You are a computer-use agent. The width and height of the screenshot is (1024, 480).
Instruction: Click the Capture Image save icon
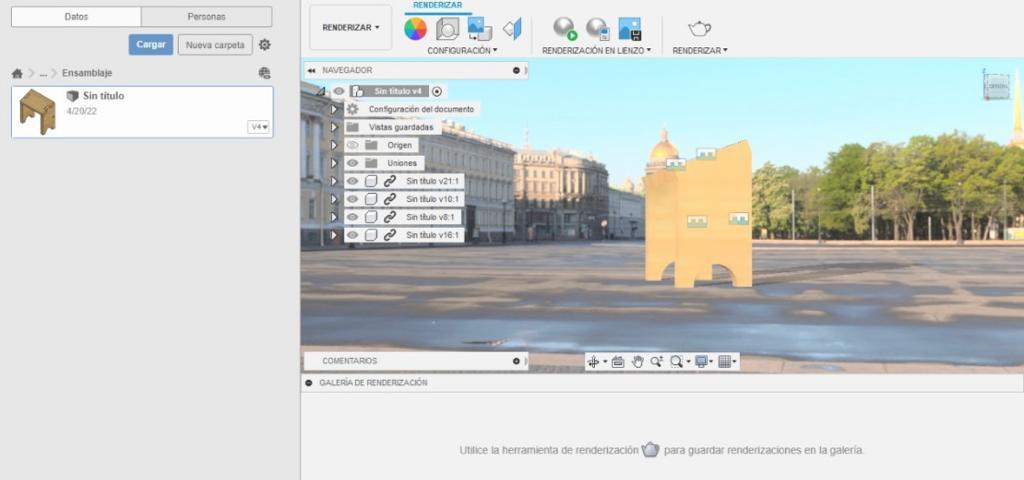point(630,29)
